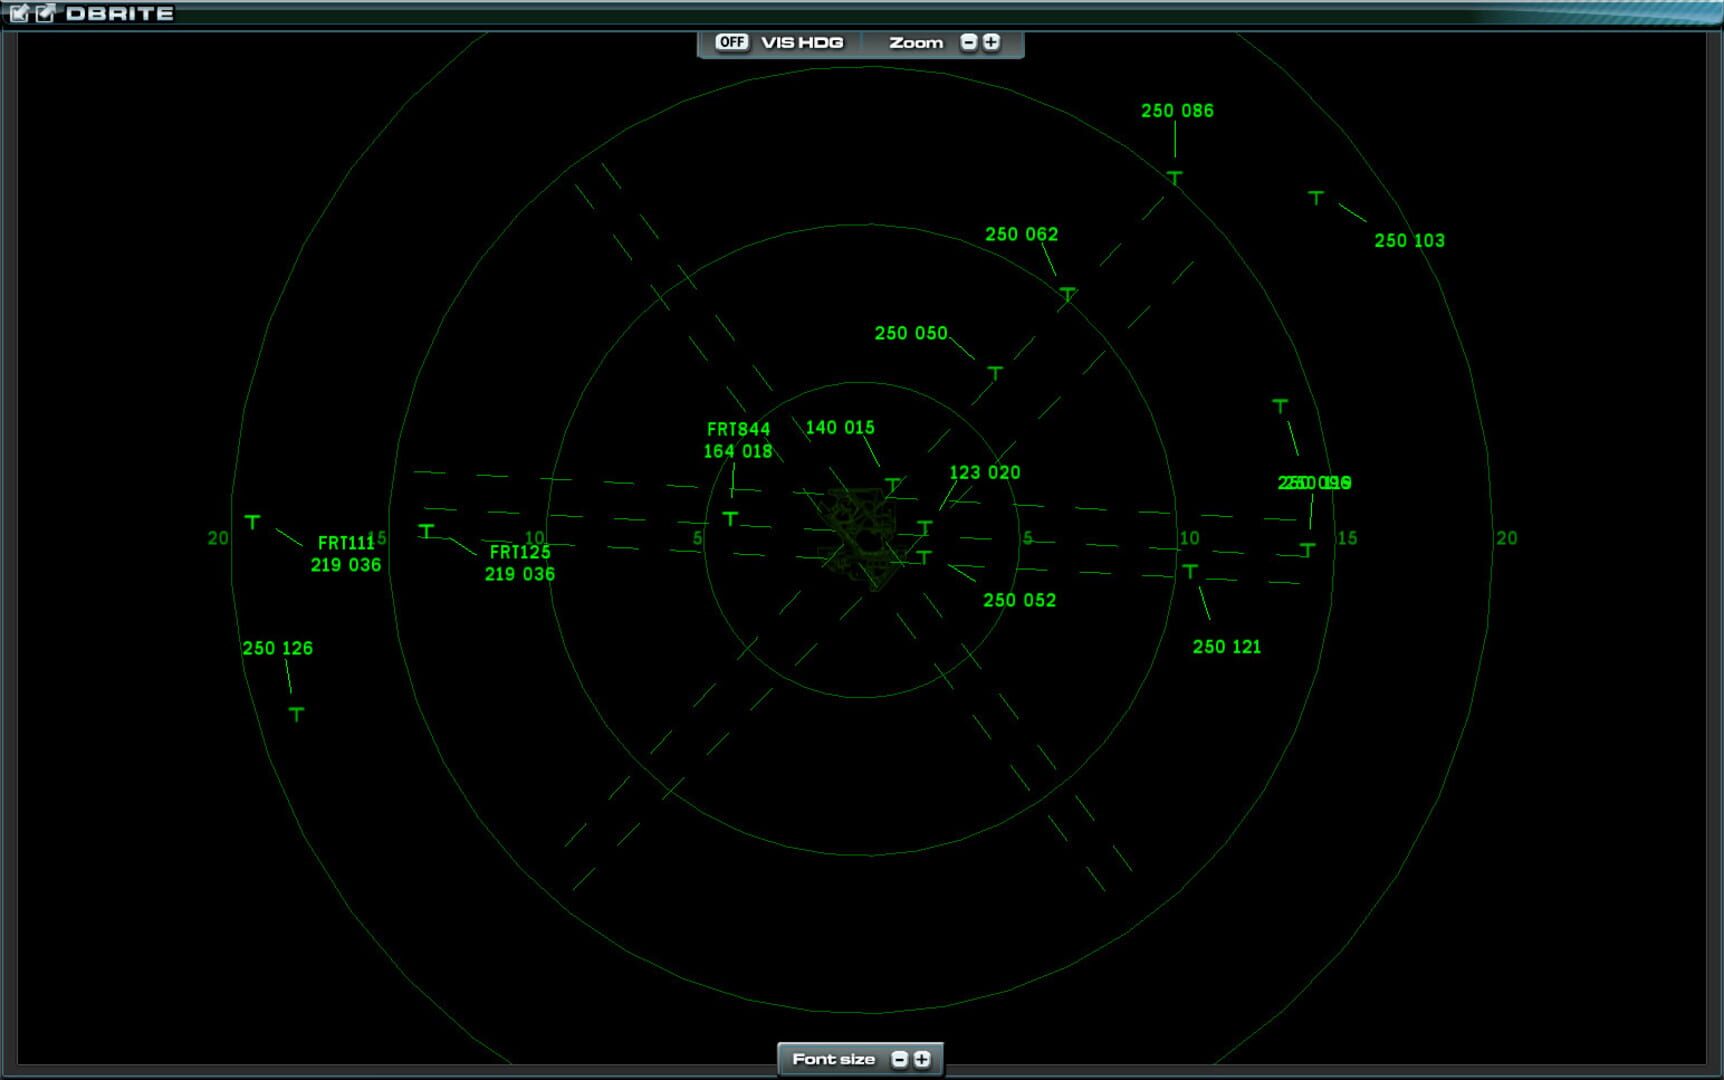Click the T symbol above the 250 121 label
Image resolution: width=1724 pixels, height=1080 pixels.
pyautogui.click(x=1190, y=573)
